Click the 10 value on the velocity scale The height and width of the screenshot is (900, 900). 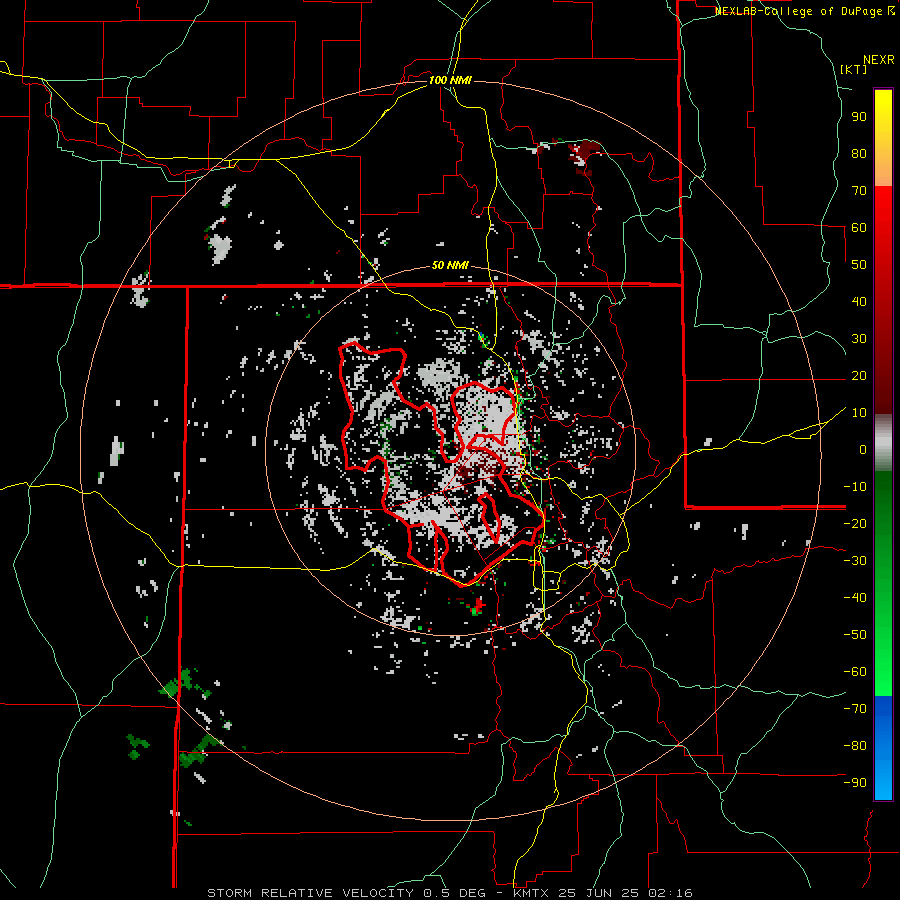pyautogui.click(x=859, y=413)
